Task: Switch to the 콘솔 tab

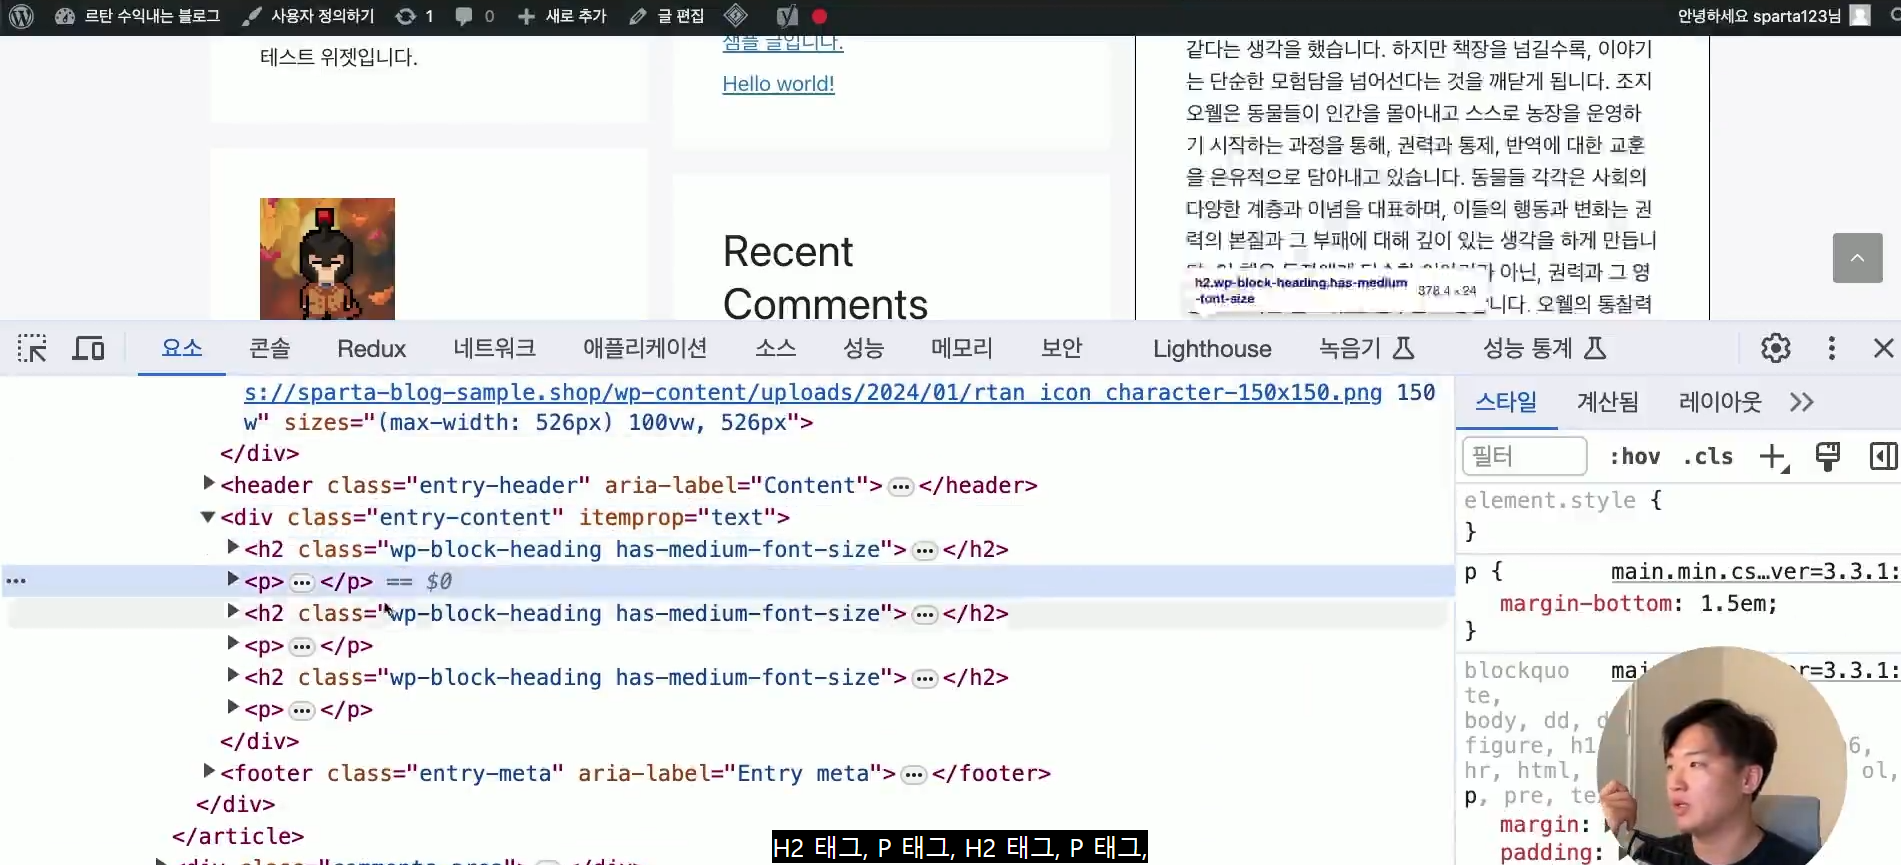Action: point(269,348)
